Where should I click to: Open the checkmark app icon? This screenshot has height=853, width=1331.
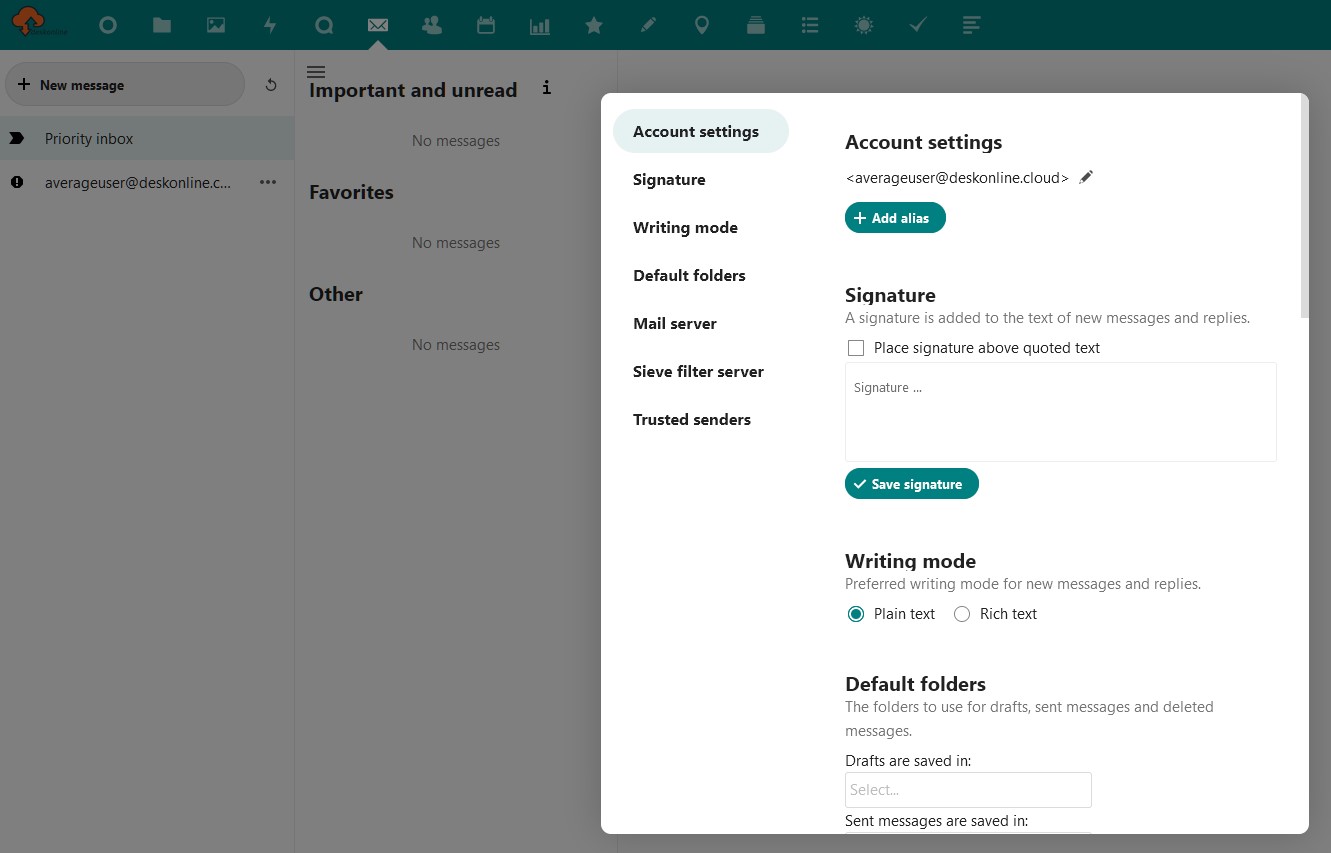(918, 25)
